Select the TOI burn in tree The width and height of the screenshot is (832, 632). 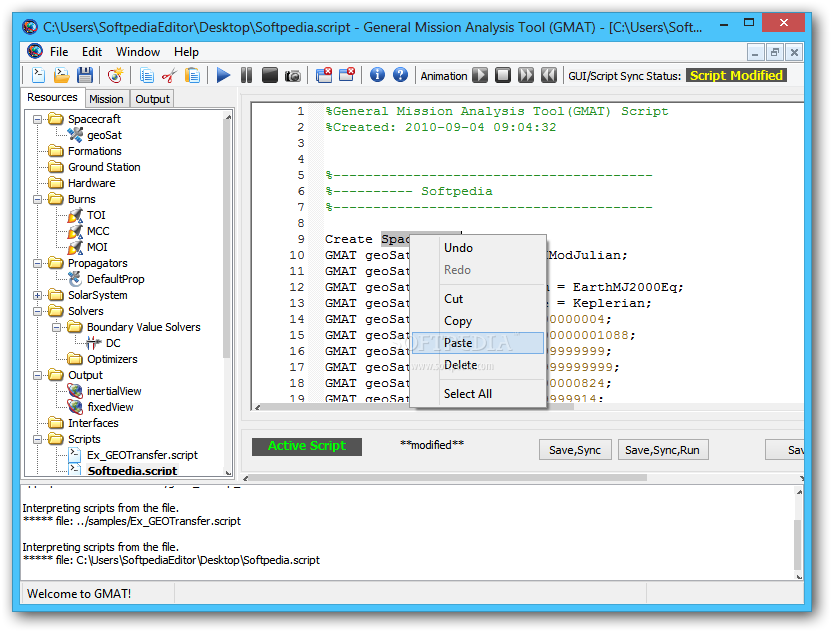point(96,215)
